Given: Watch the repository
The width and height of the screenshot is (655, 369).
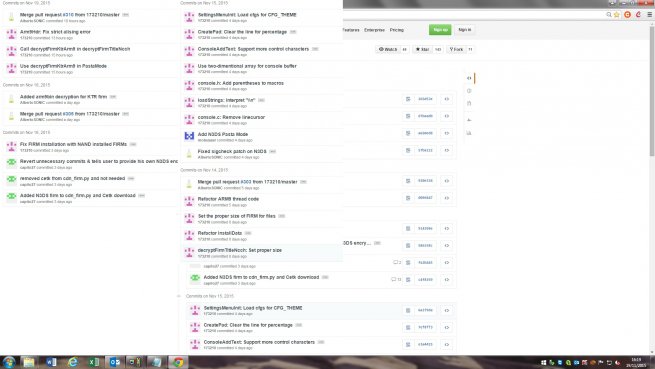Looking at the screenshot, I should [388, 49].
